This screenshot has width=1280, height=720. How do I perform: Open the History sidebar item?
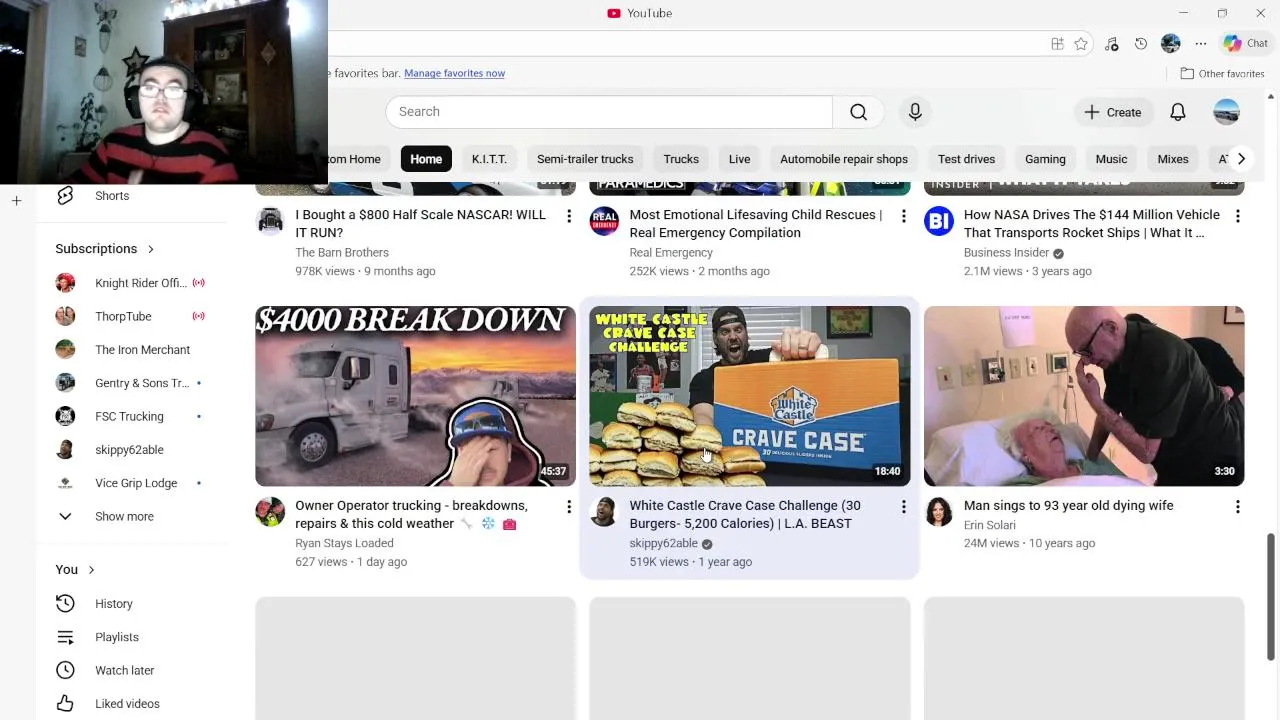pyautogui.click(x=132, y=604)
